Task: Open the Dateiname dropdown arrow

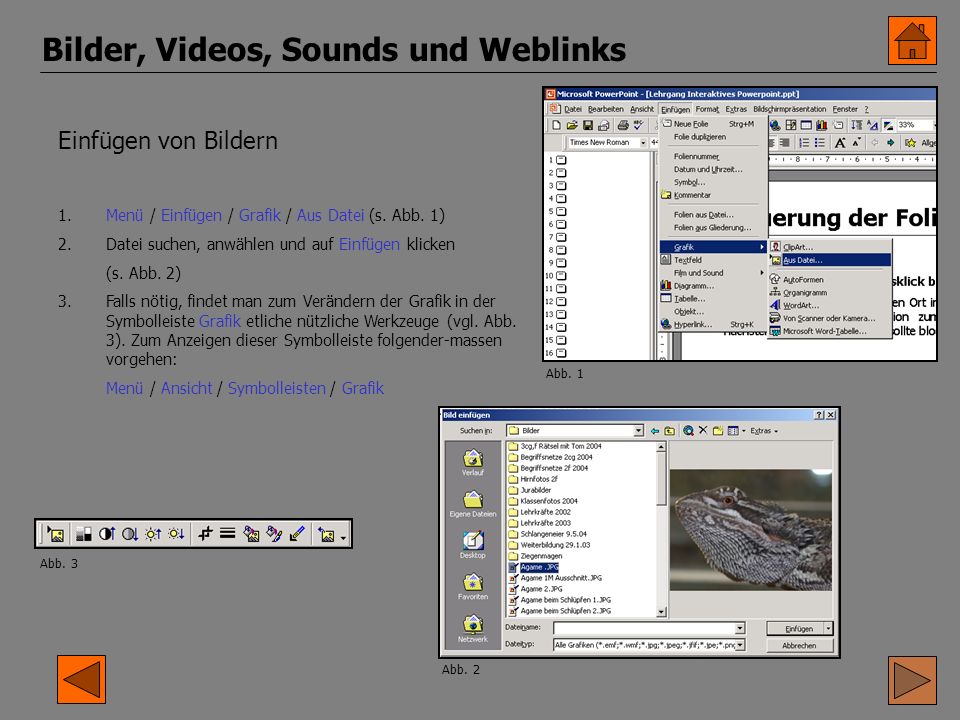Action: tap(740, 628)
